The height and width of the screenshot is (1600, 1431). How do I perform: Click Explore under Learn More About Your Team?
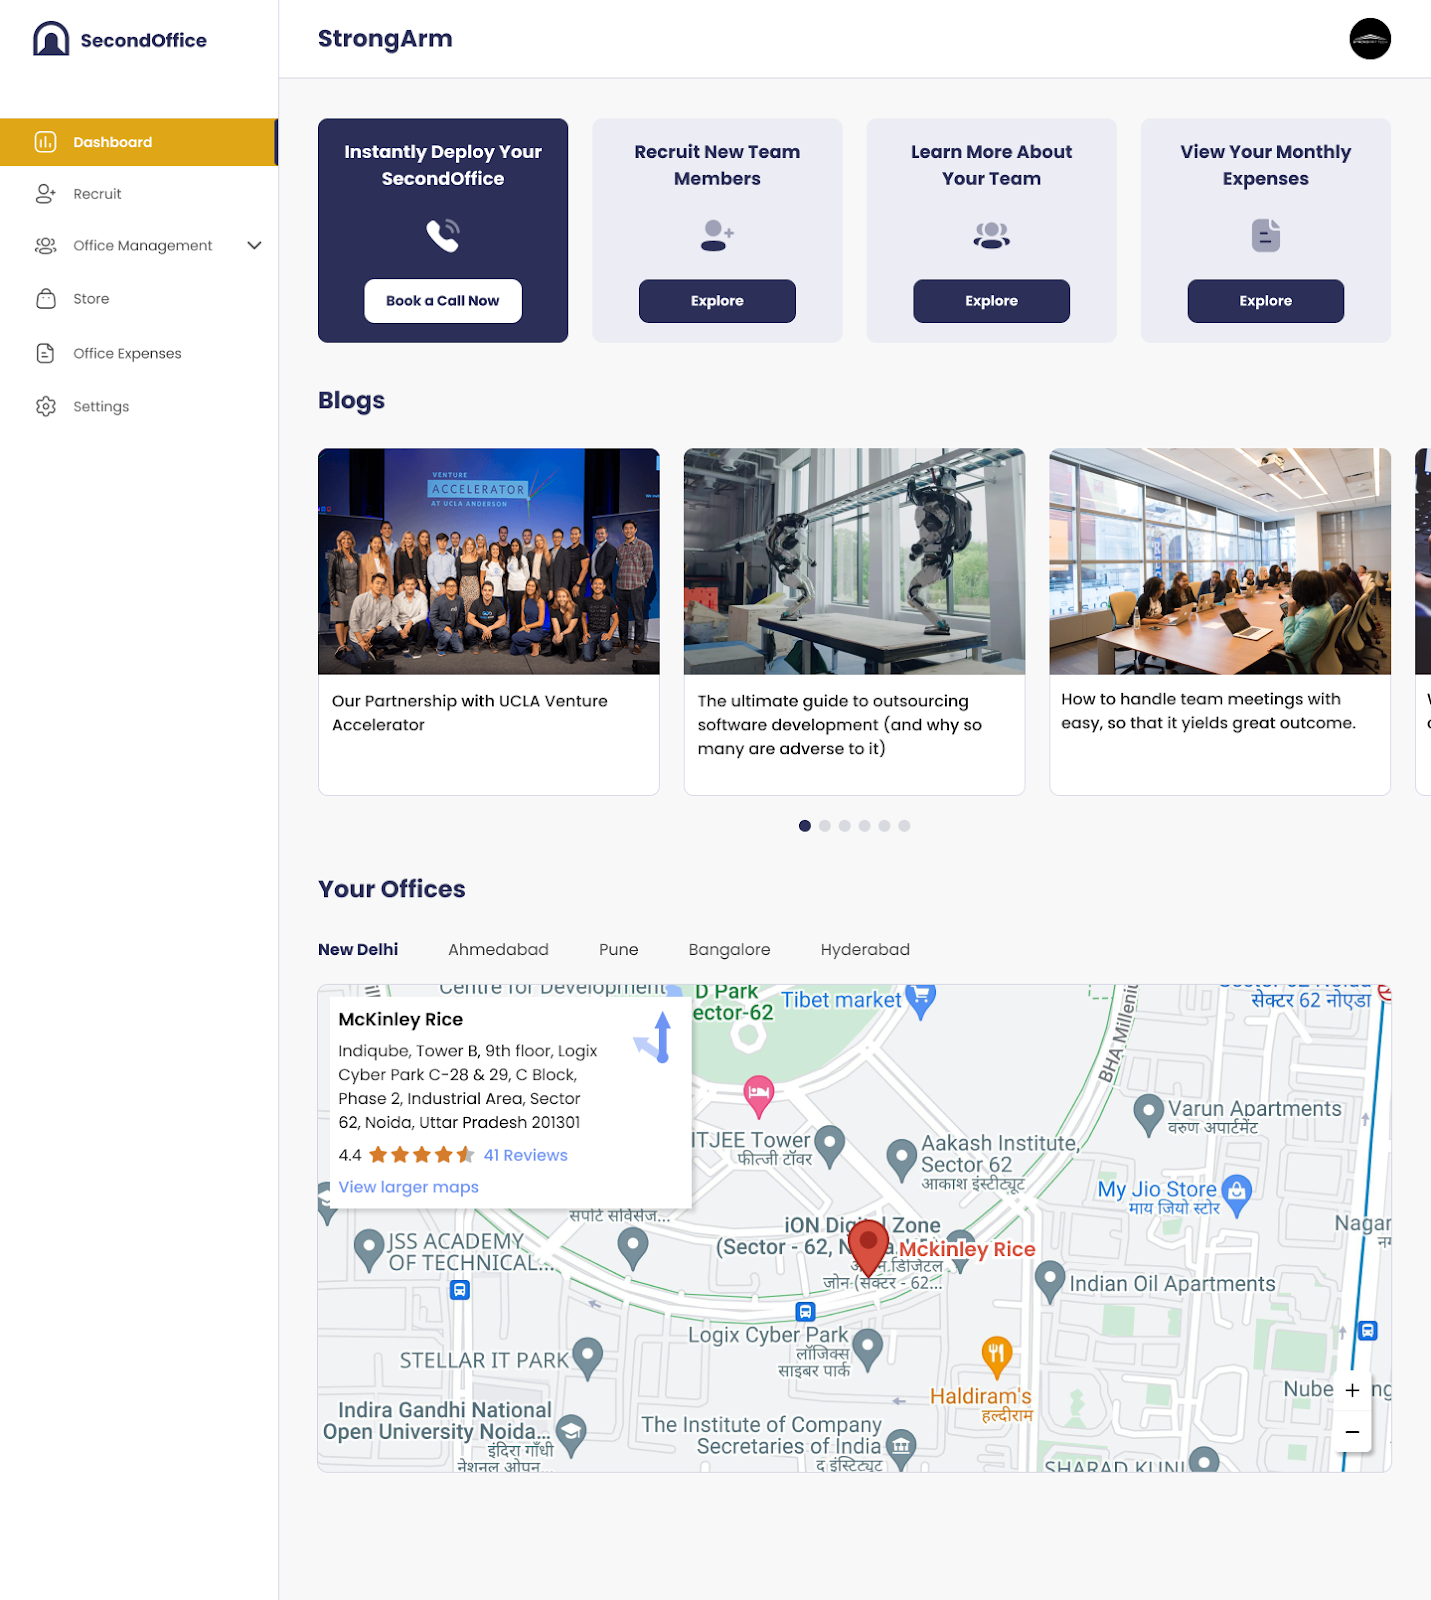click(x=991, y=301)
